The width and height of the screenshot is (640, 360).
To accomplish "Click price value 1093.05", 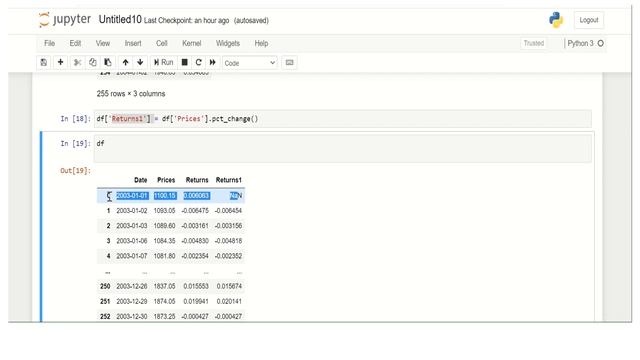I will [x=164, y=211].
